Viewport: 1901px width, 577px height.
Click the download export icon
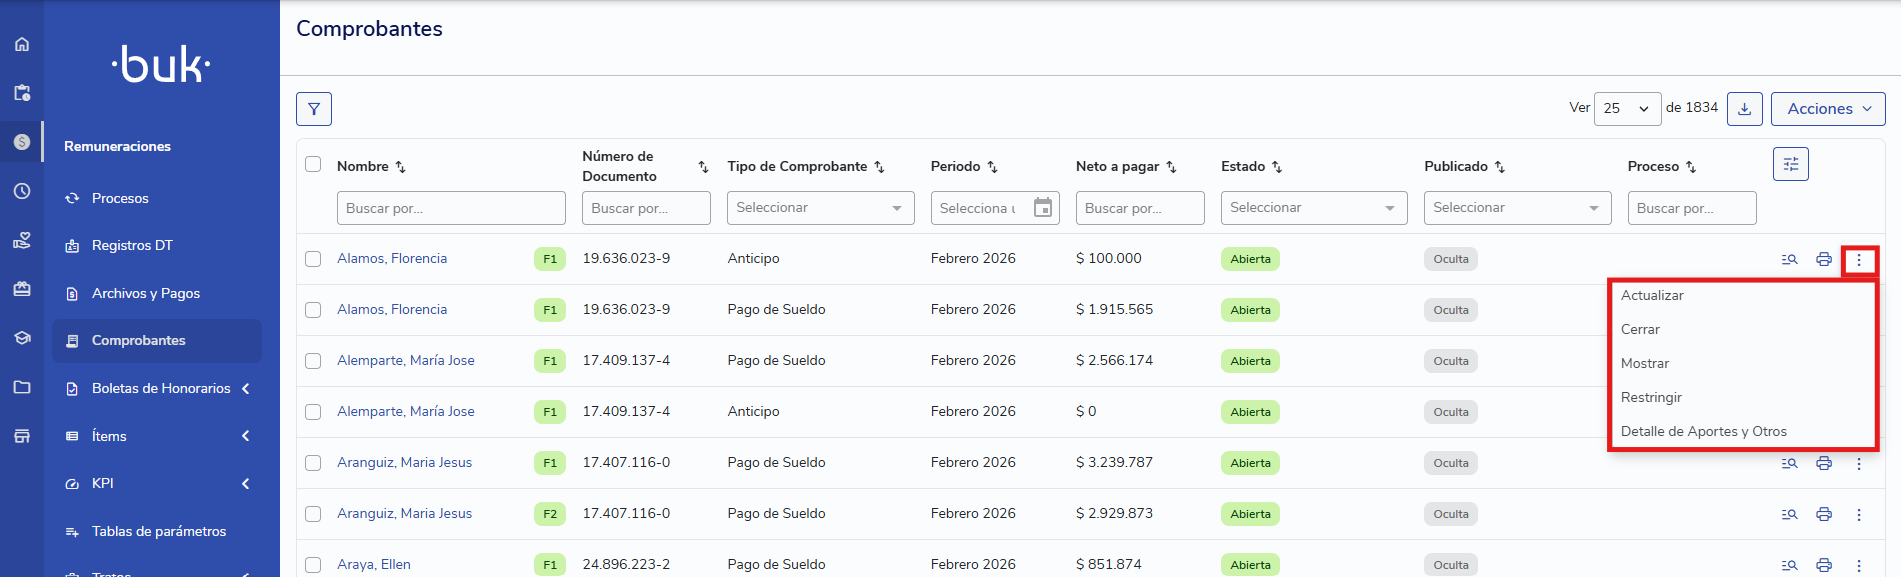(x=1744, y=109)
